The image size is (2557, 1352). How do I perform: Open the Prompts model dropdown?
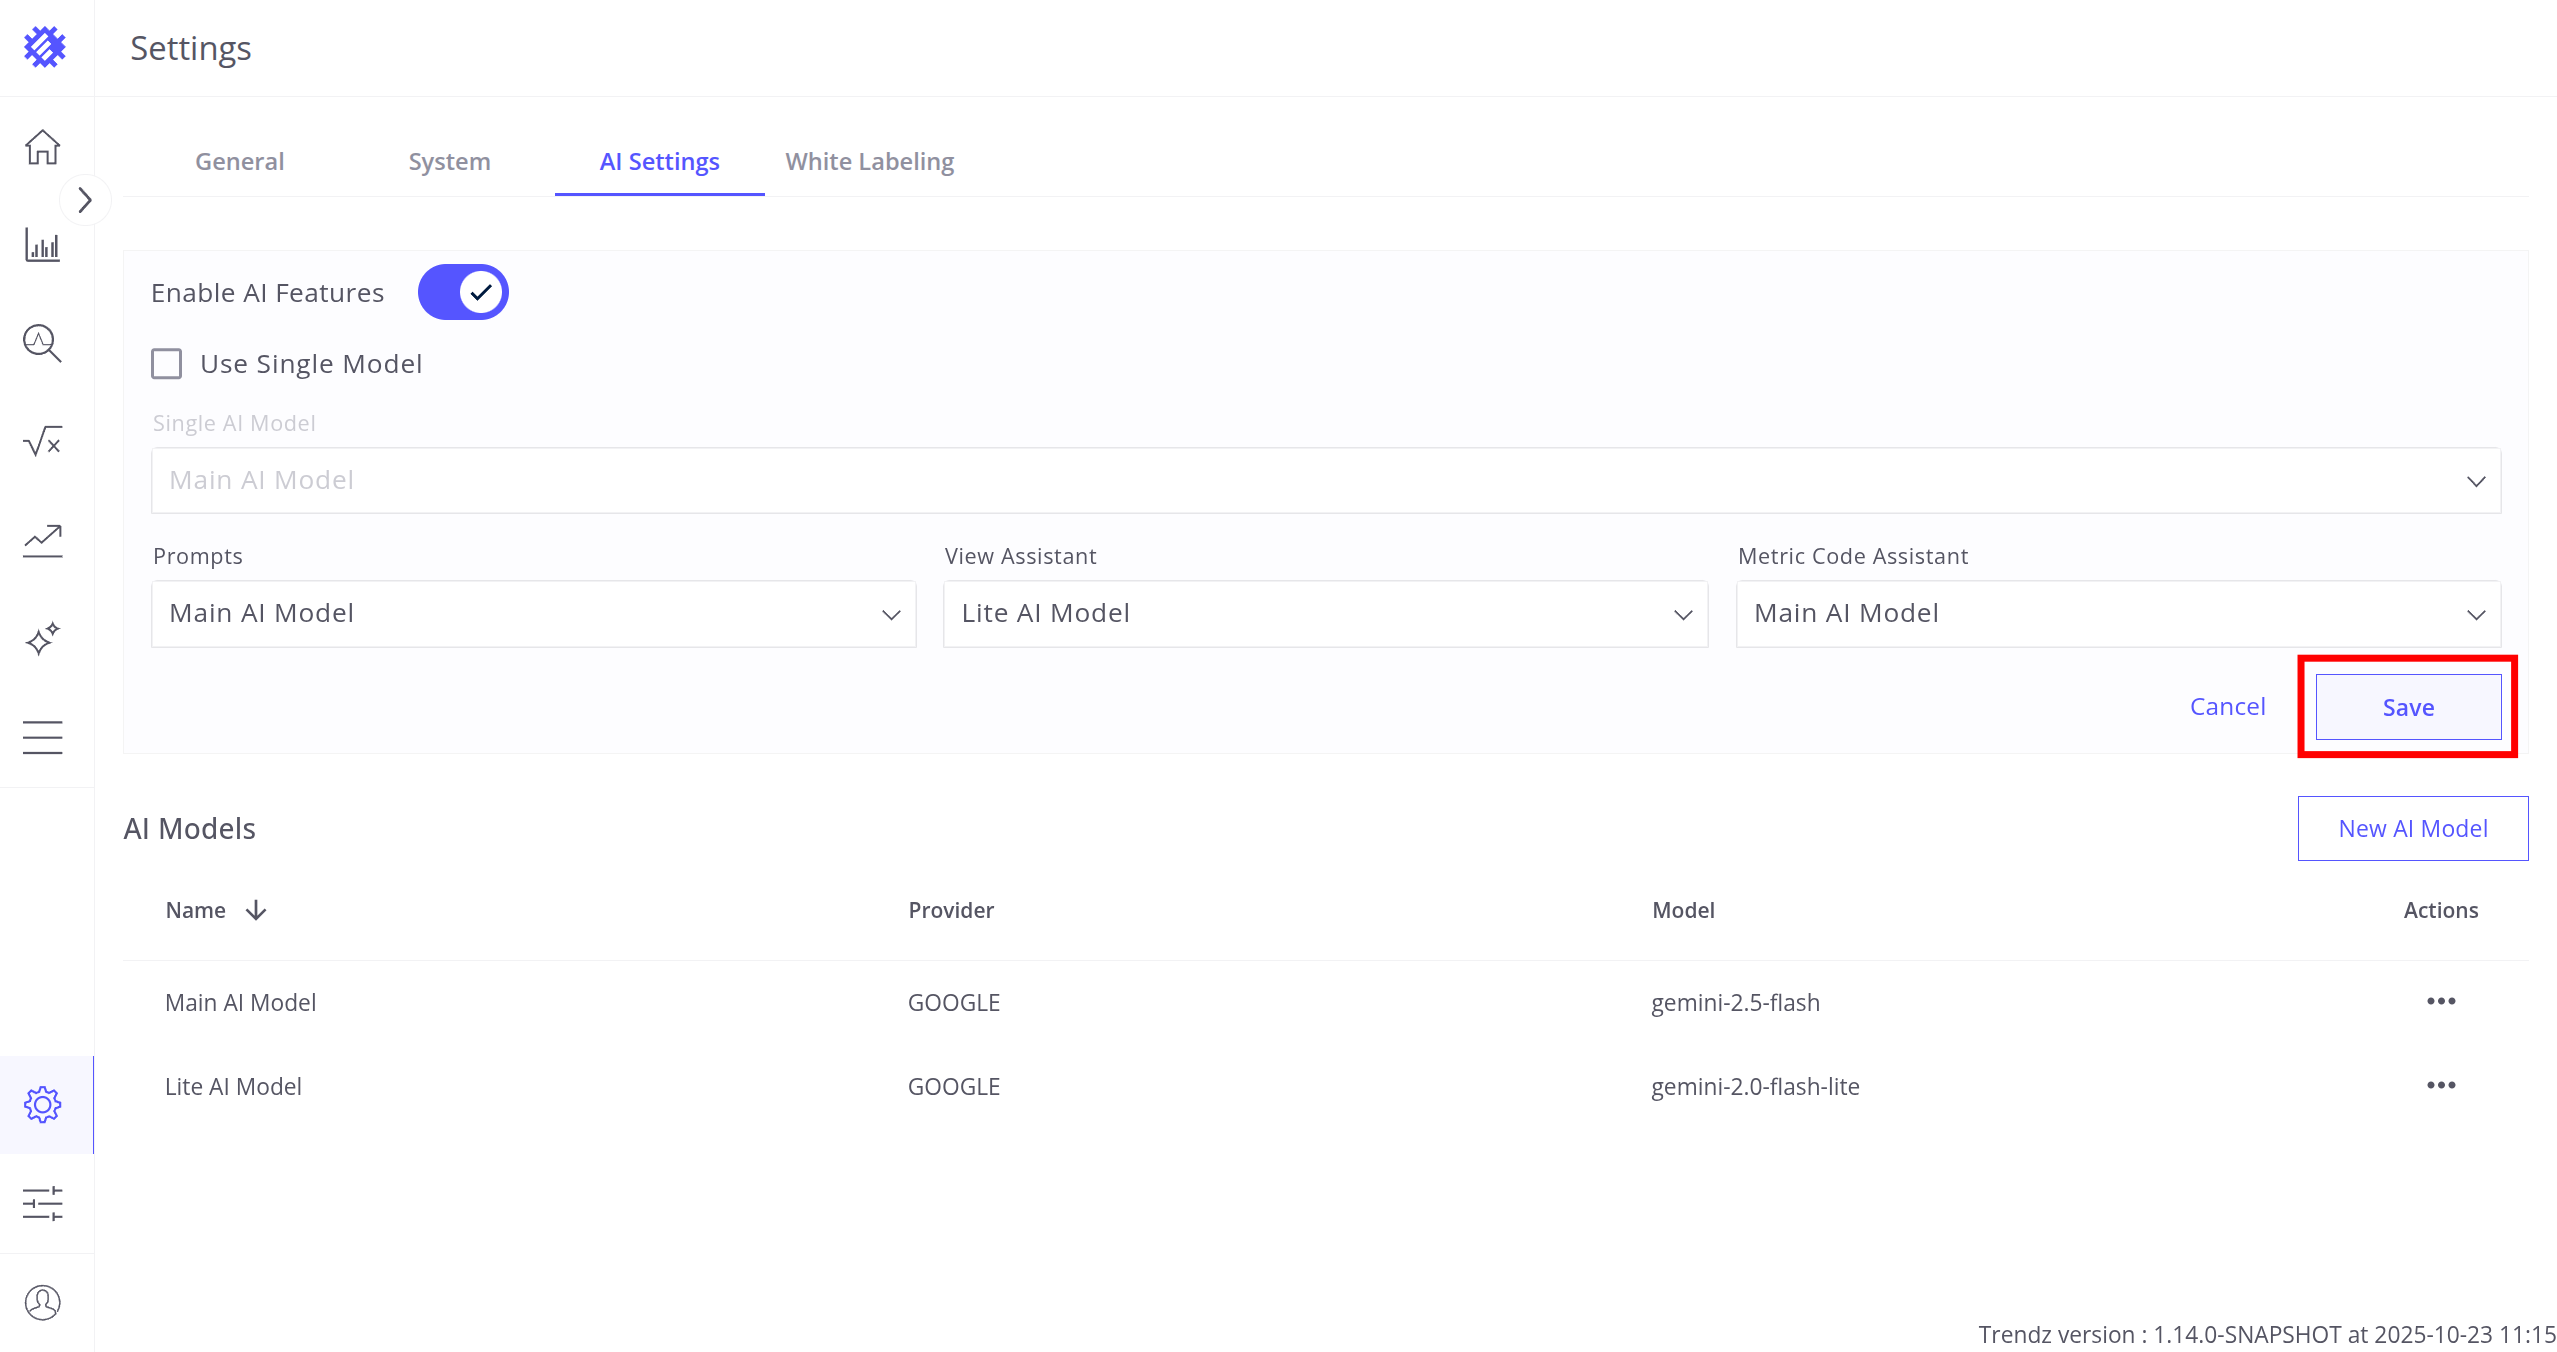(x=533, y=614)
